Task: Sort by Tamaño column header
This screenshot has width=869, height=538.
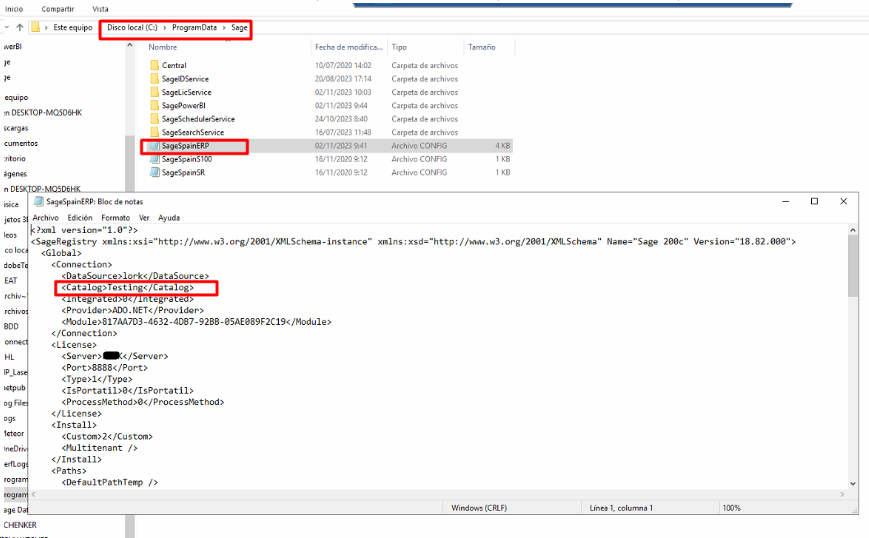Action: click(x=482, y=47)
